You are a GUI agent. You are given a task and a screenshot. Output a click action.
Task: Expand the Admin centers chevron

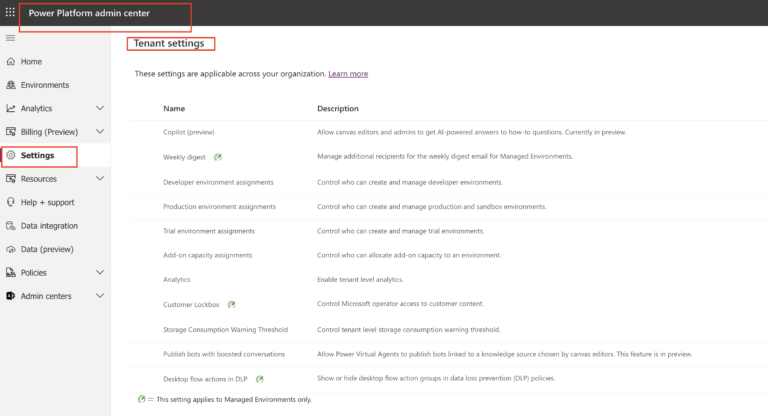(100, 296)
